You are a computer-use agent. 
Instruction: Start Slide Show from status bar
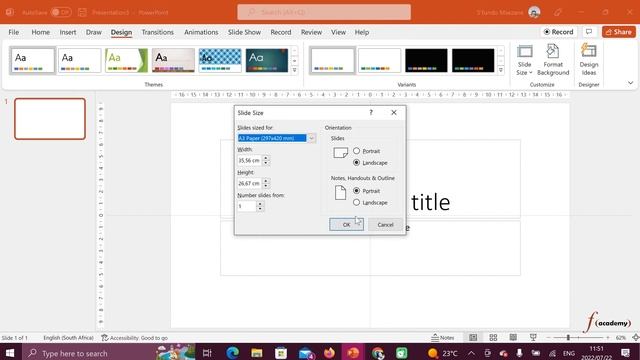click(x=533, y=338)
